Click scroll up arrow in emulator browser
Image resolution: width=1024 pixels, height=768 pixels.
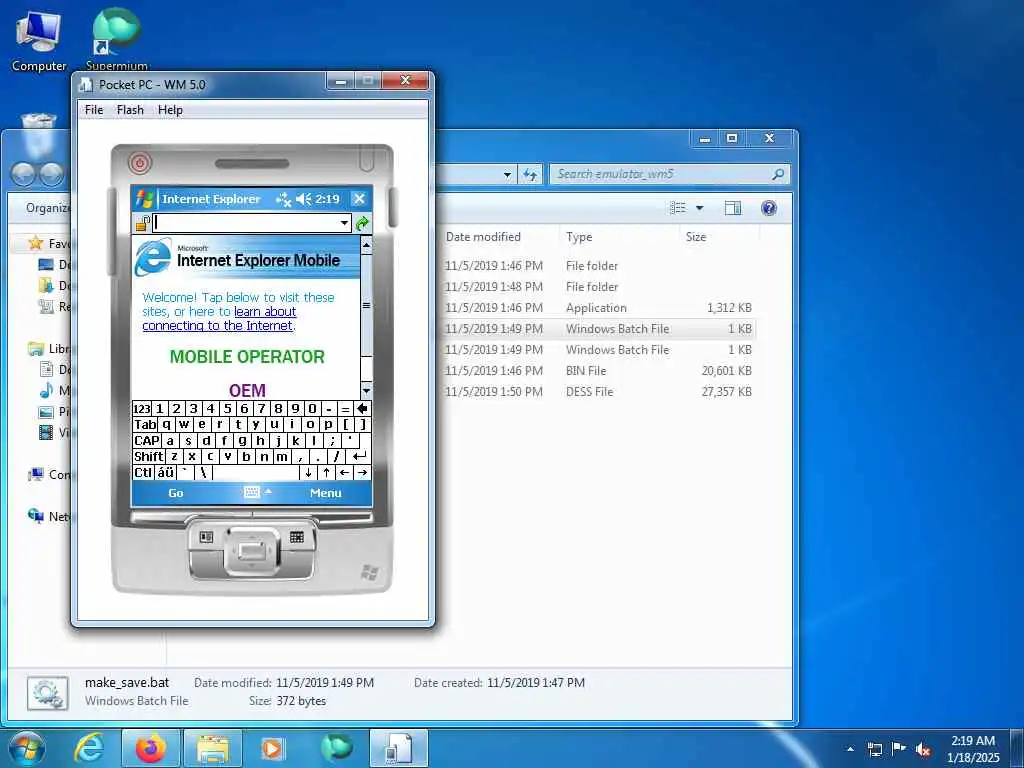[x=366, y=246]
